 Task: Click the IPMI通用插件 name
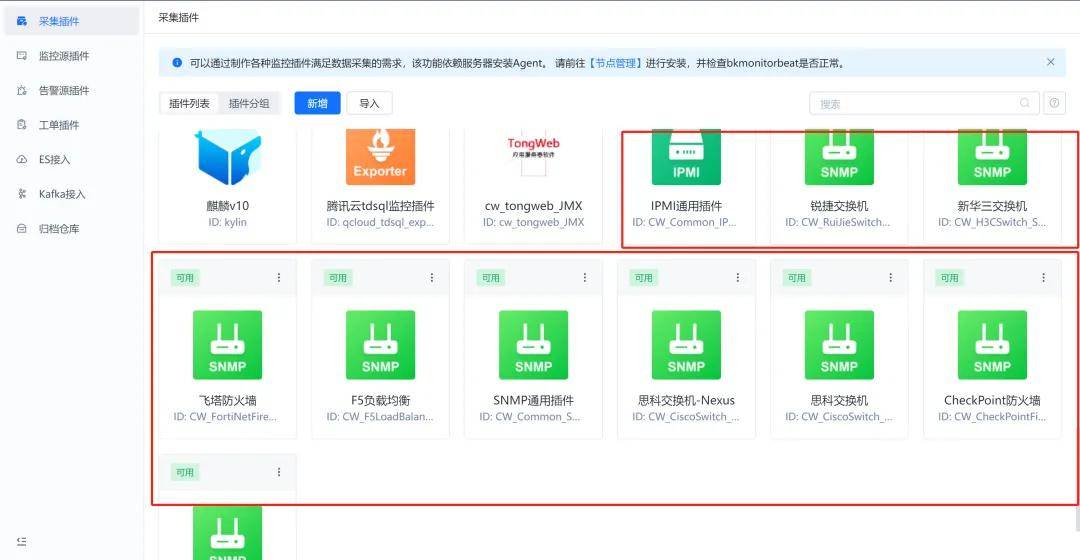click(686, 205)
